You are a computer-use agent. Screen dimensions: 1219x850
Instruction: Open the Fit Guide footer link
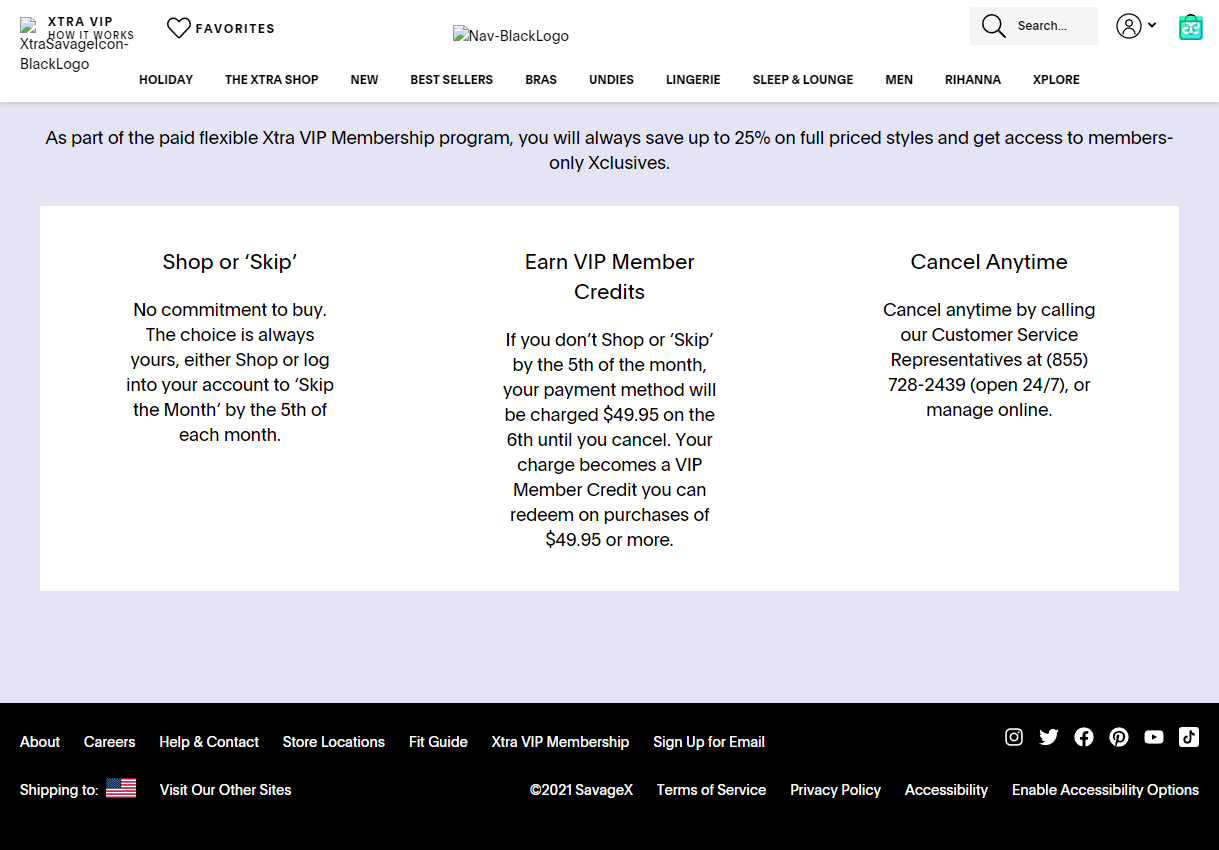pos(438,742)
